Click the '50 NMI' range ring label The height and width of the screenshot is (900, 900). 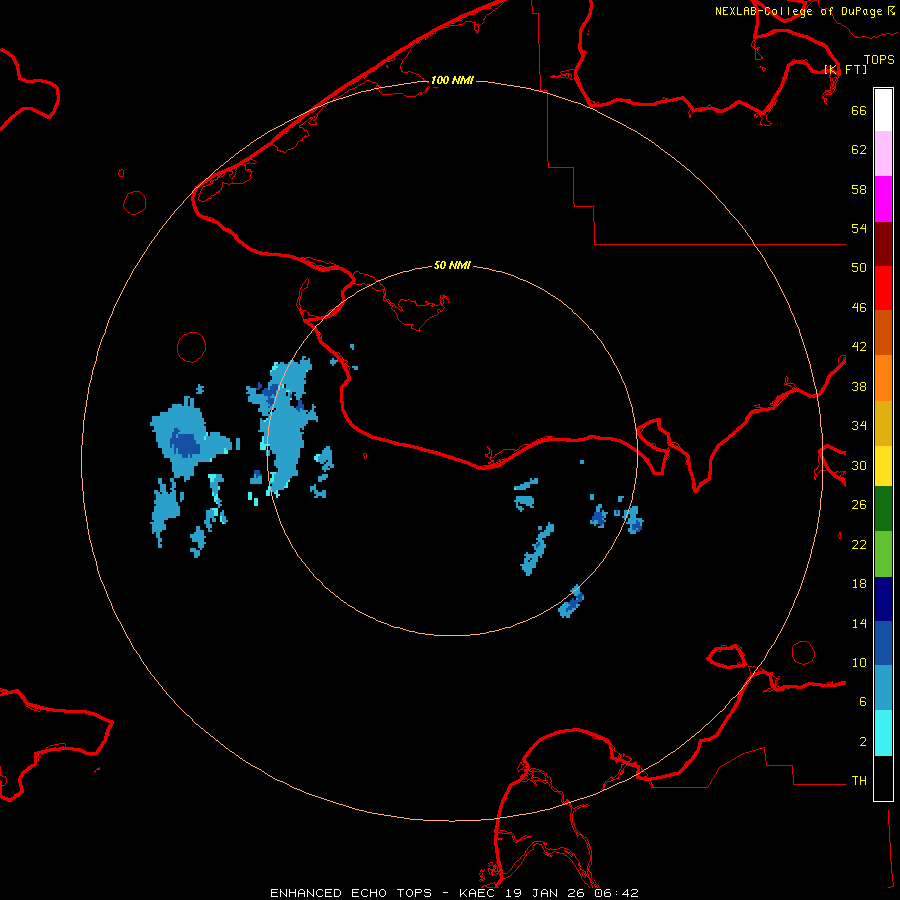[452, 265]
